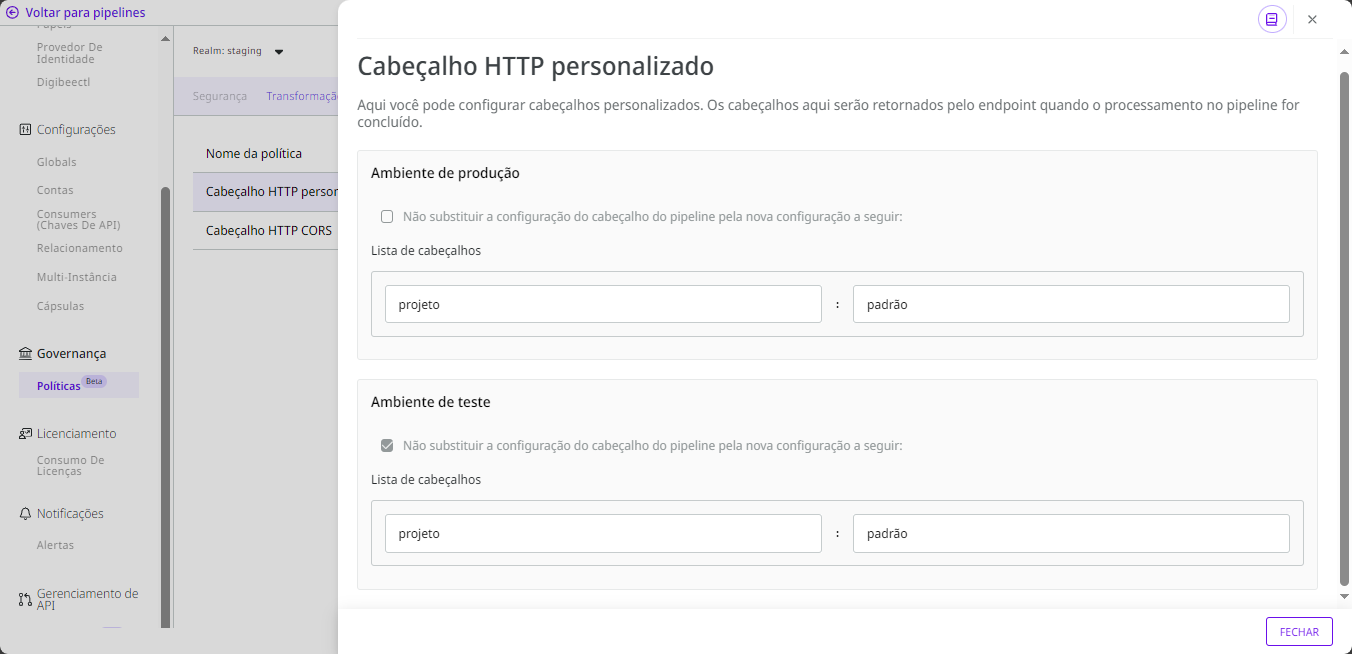Click the production 'projeto' header name field
Screen dimensions: 1352x654
point(603,305)
